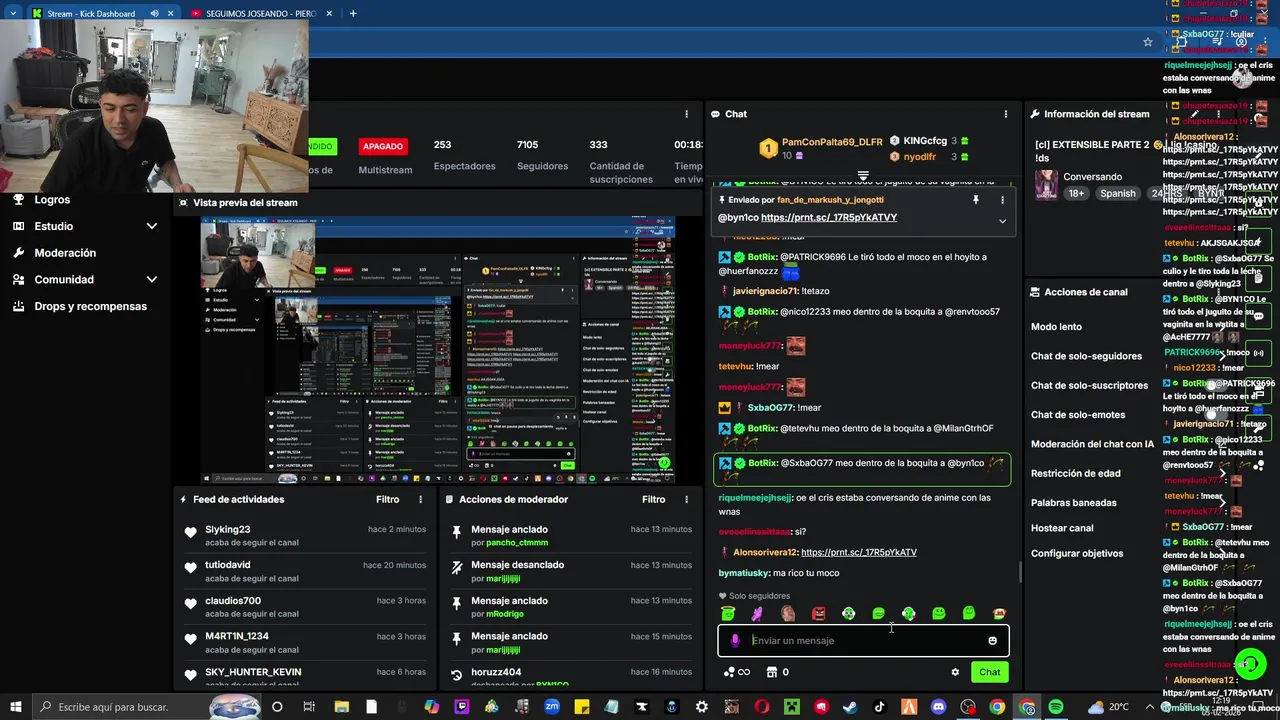
Task: Click M4RT1N_1234 in activity feed
Action: click(x=237, y=636)
